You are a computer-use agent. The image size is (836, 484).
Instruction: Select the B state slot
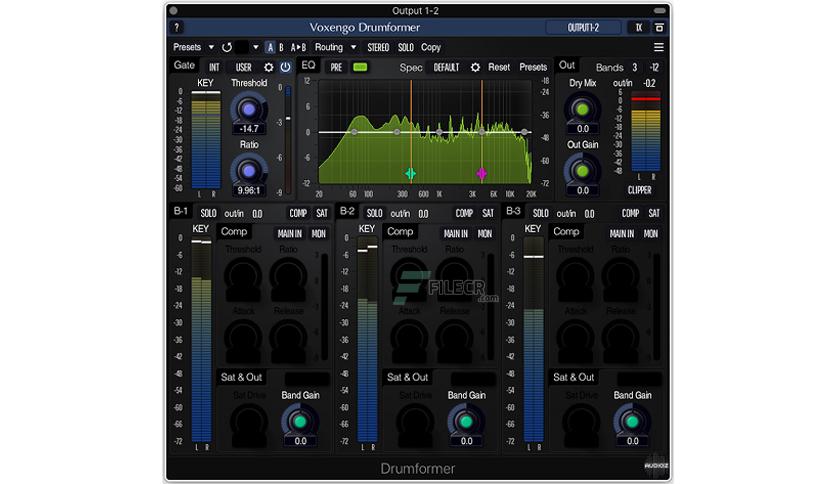pos(281,47)
